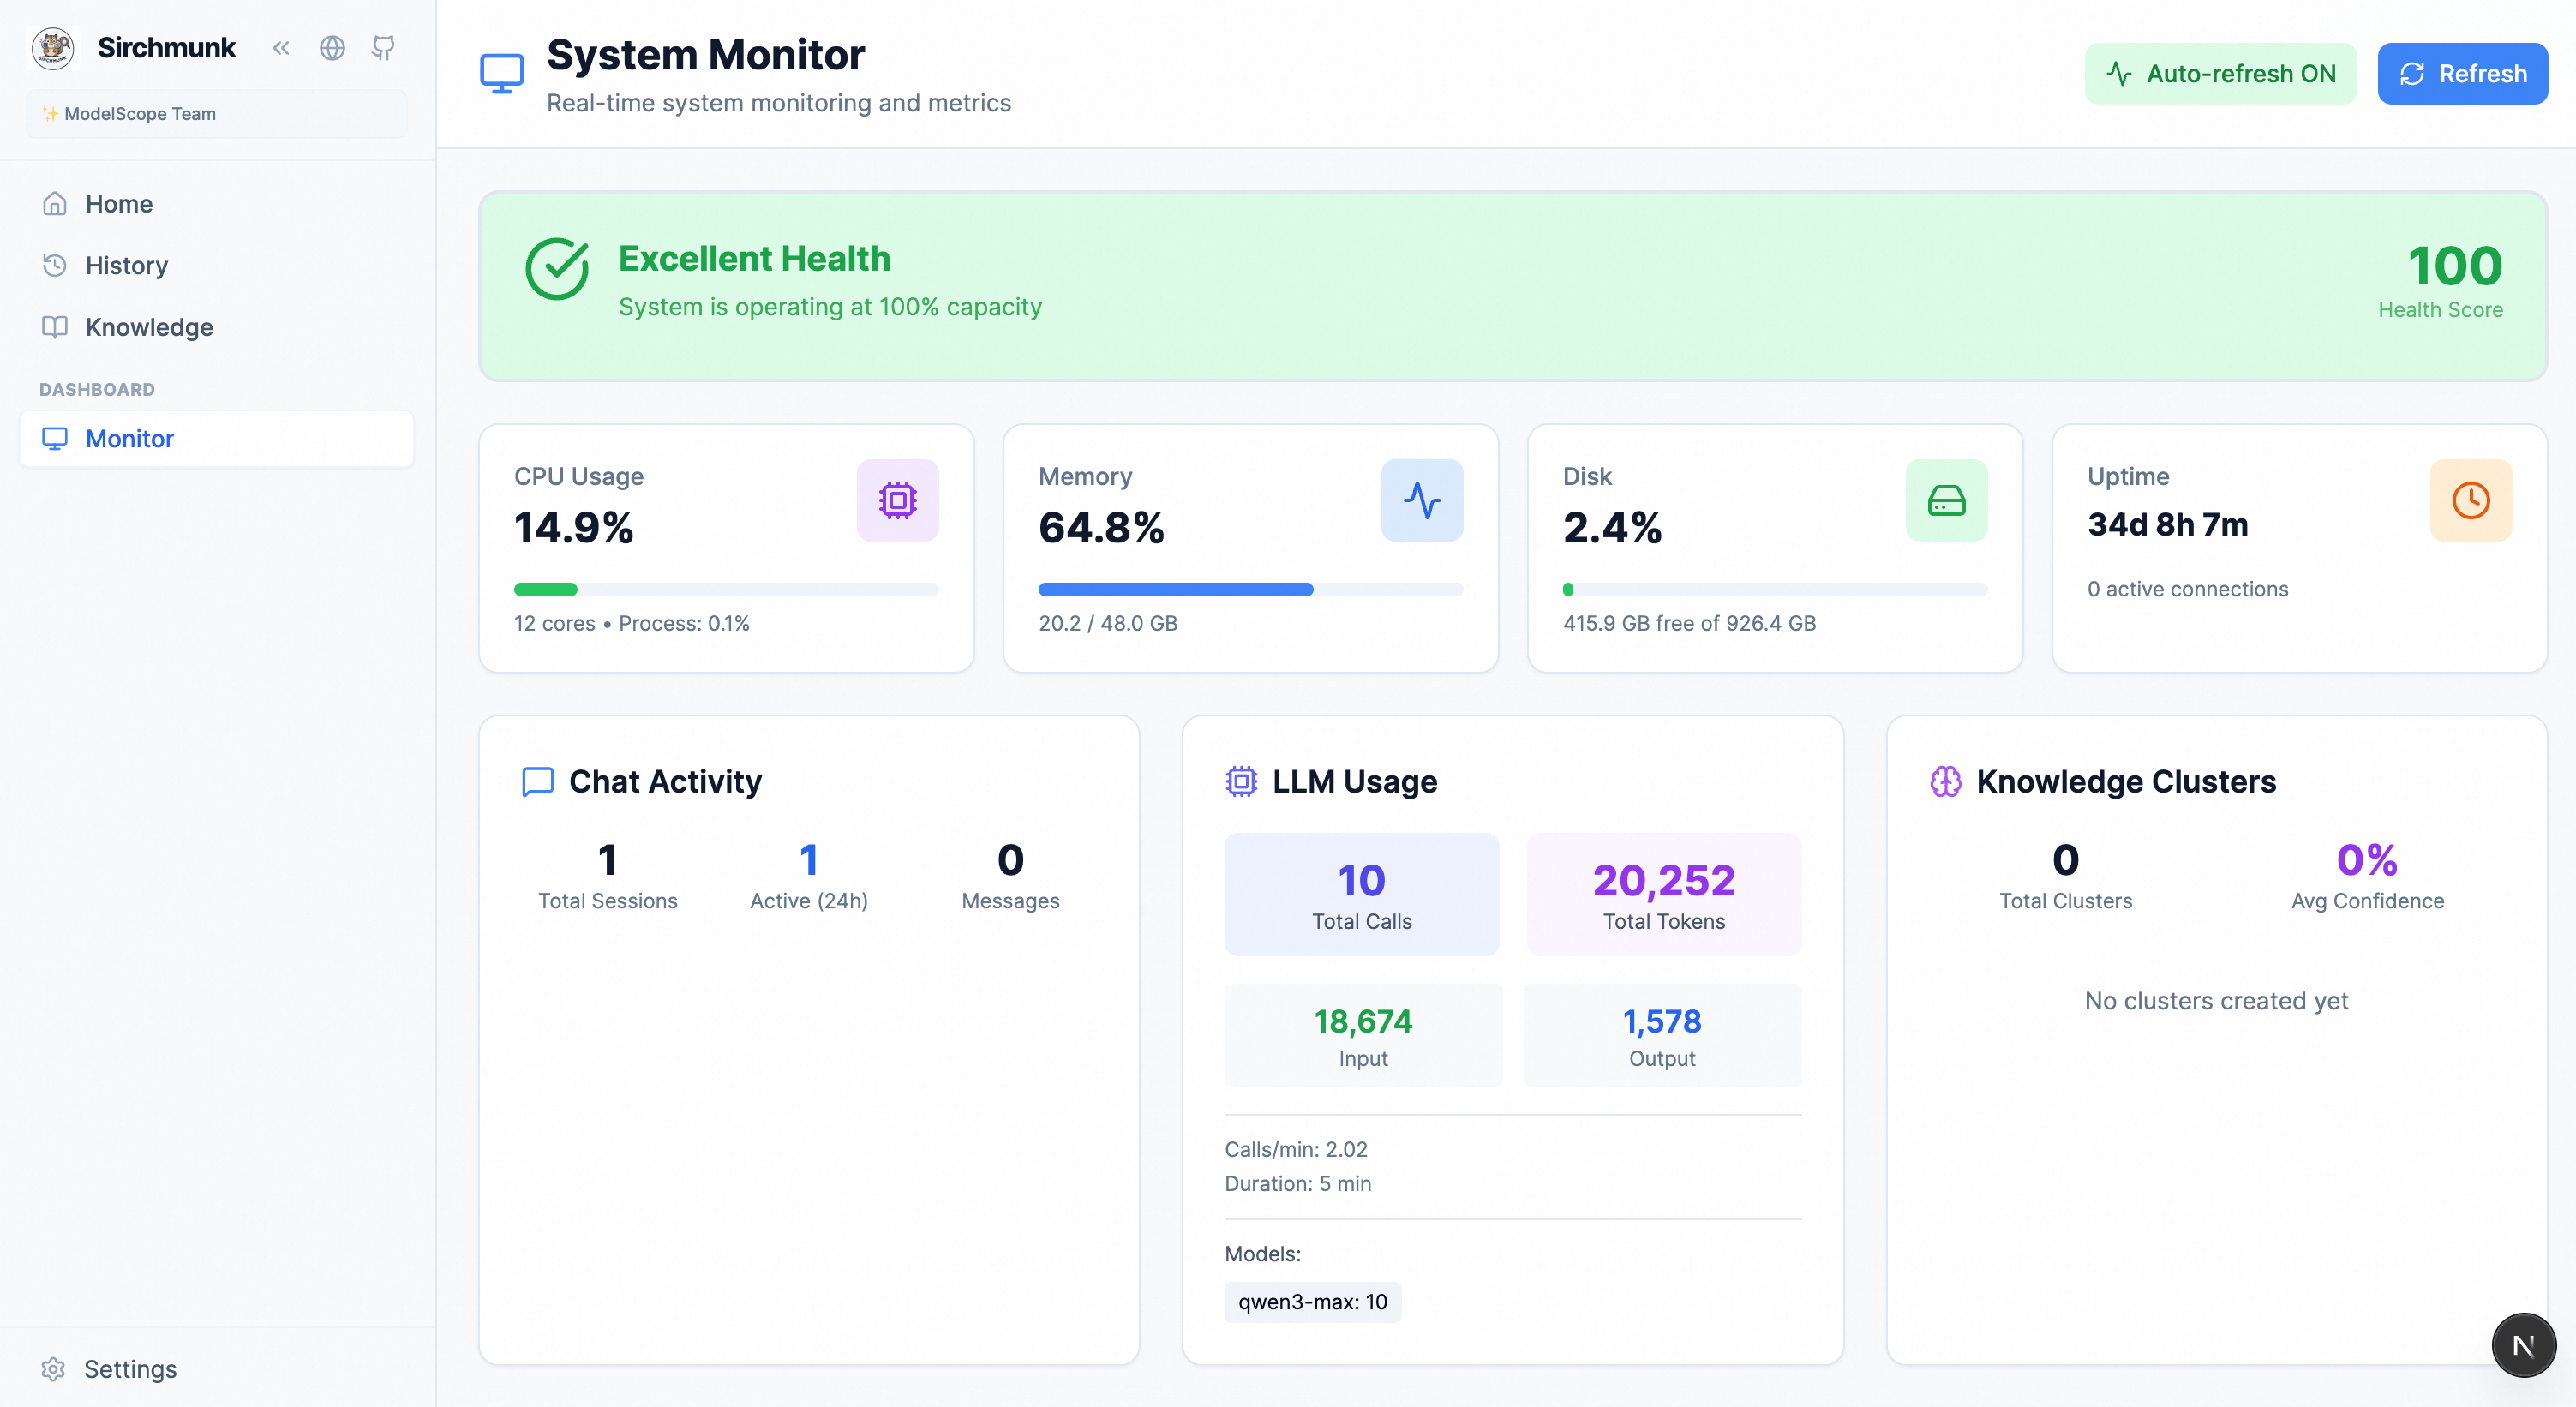The height and width of the screenshot is (1407, 2576).
Task: Click the clock icon on the Uptime card
Action: point(2470,500)
